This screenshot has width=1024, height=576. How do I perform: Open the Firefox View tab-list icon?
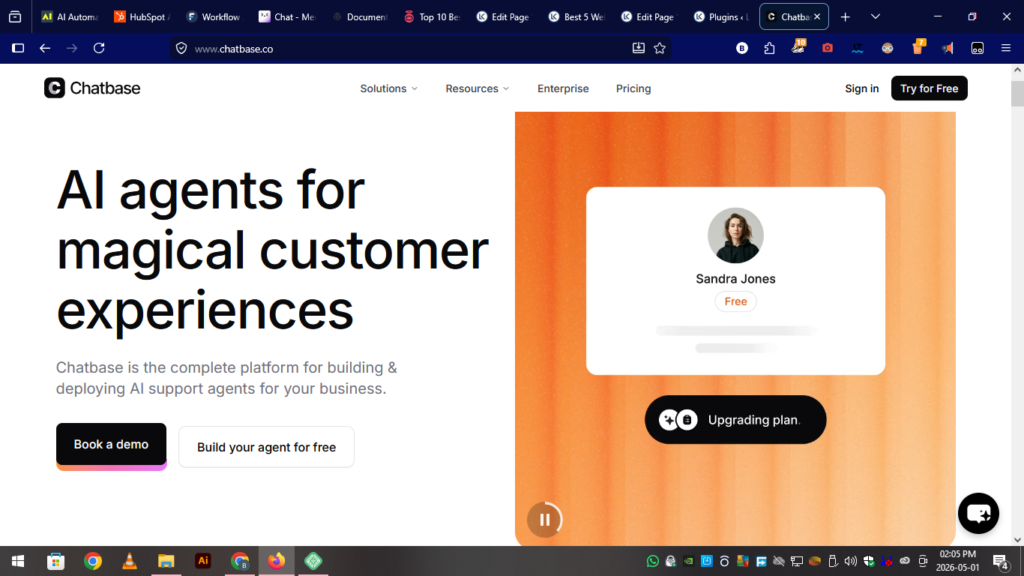point(15,17)
